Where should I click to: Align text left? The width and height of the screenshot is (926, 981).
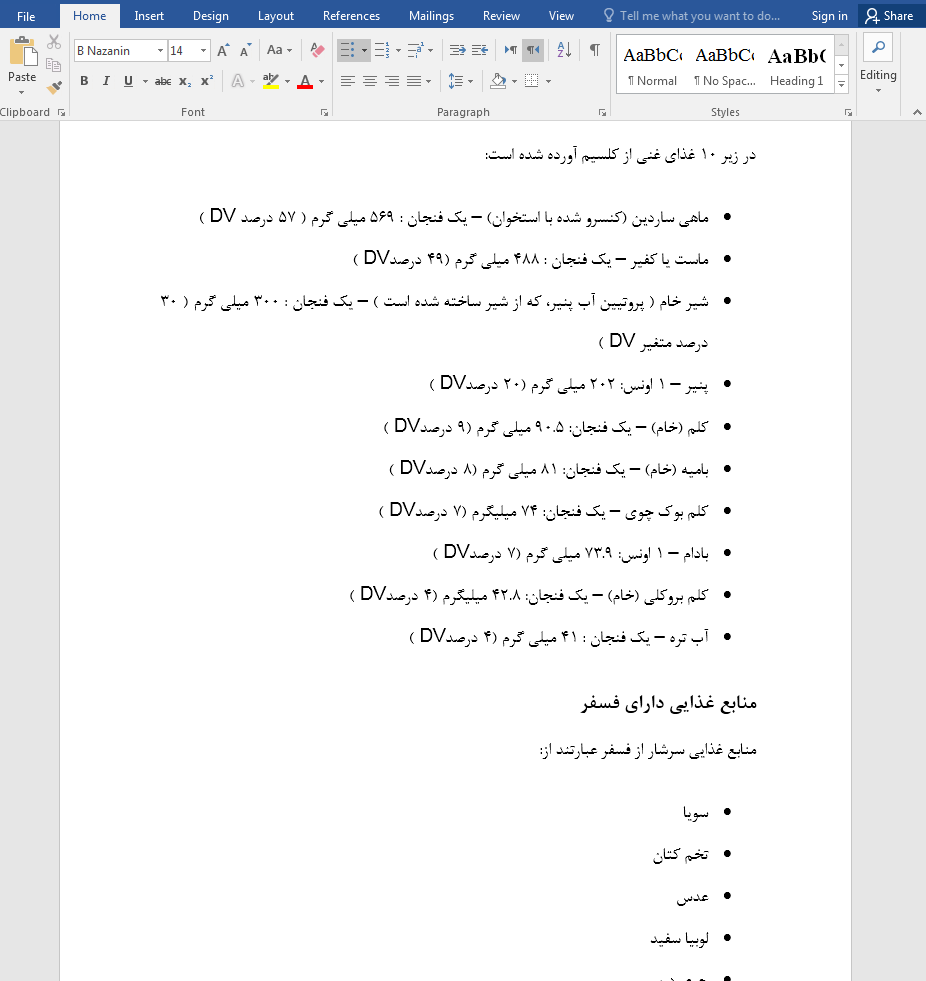coord(347,81)
